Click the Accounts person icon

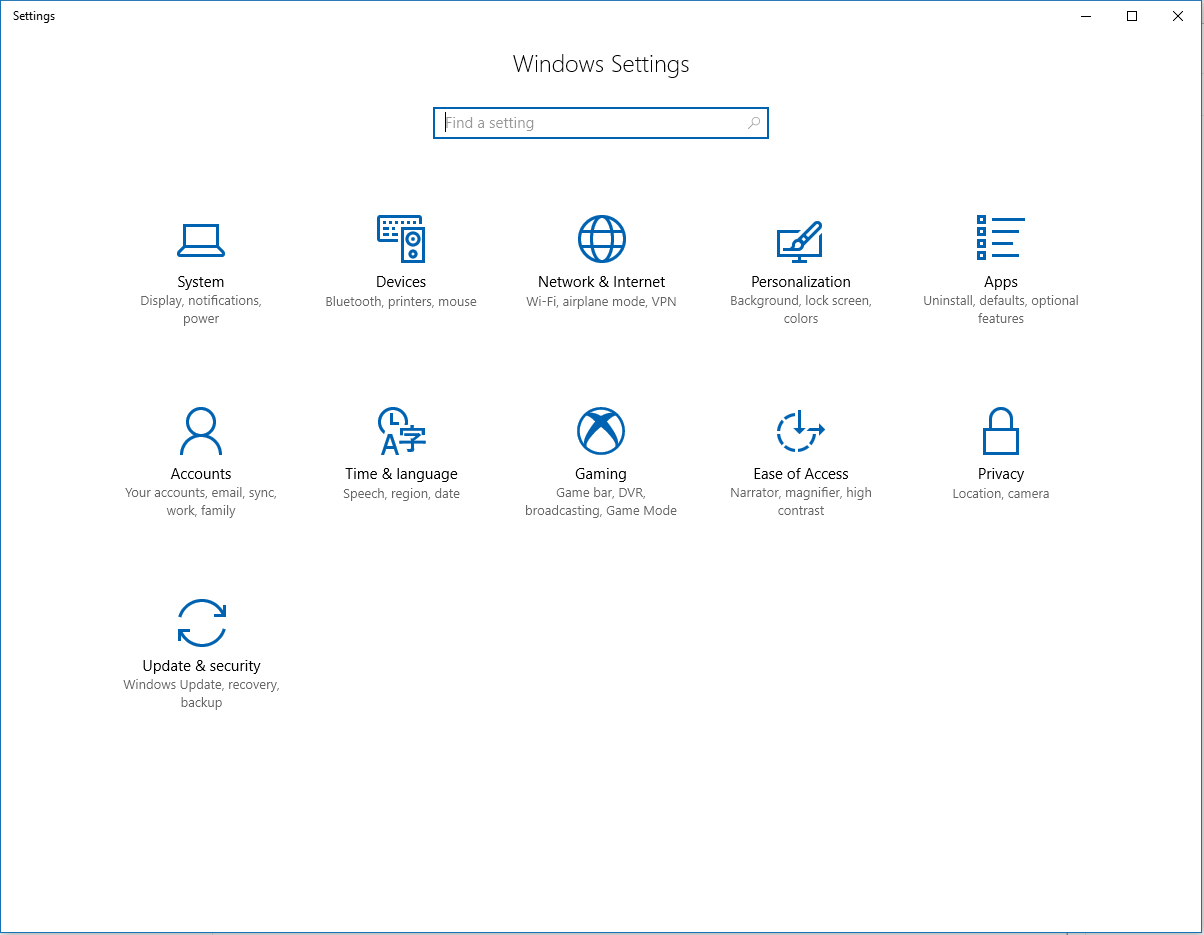click(201, 431)
